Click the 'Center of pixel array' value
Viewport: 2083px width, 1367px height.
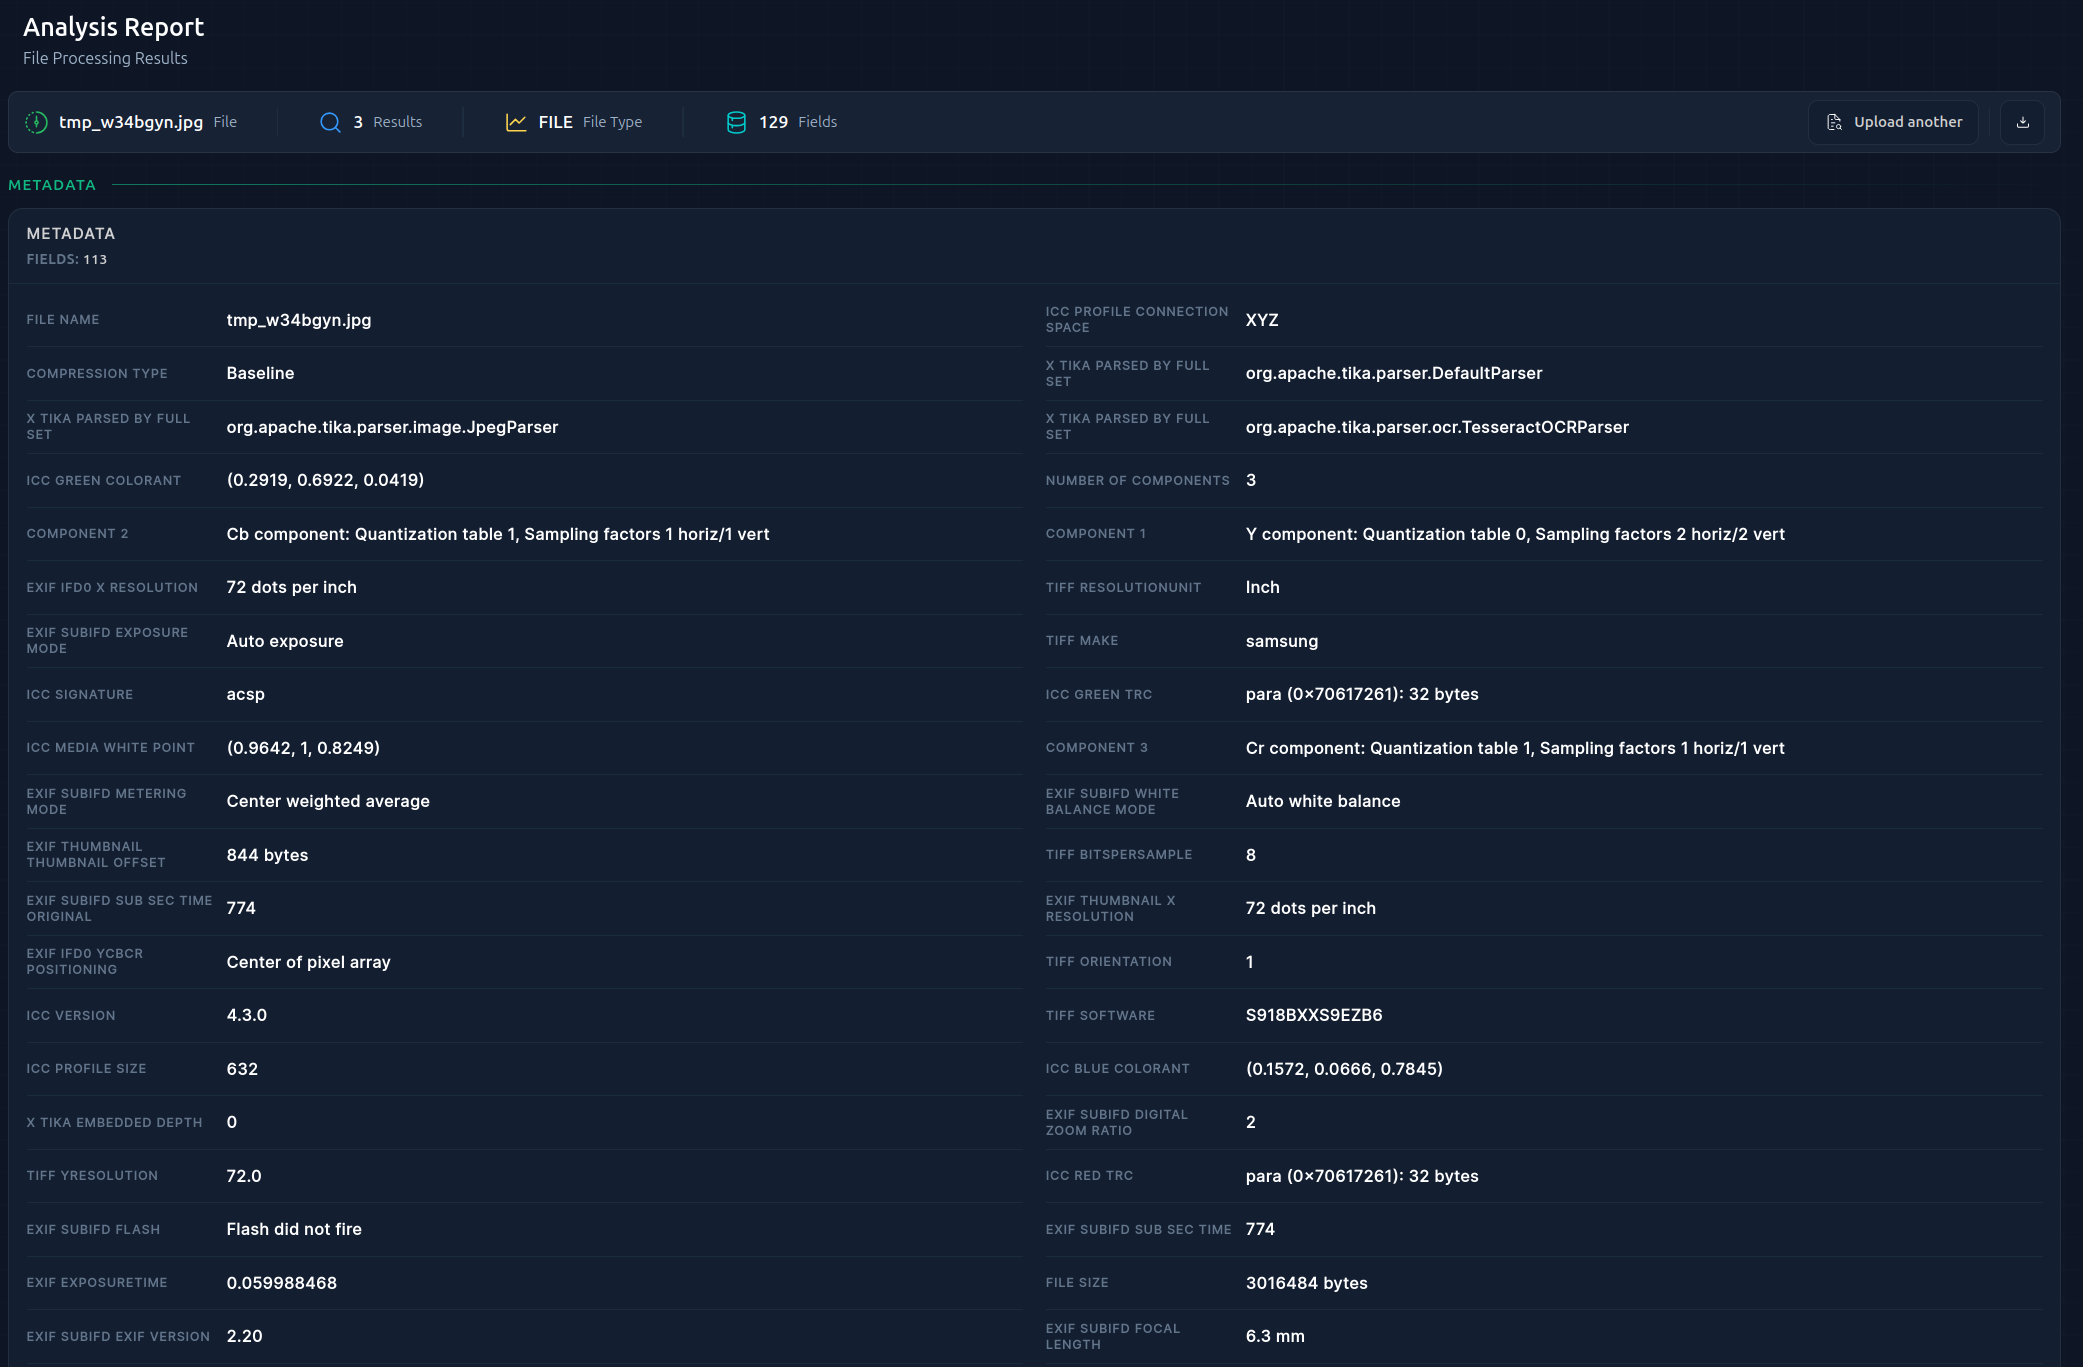click(309, 962)
